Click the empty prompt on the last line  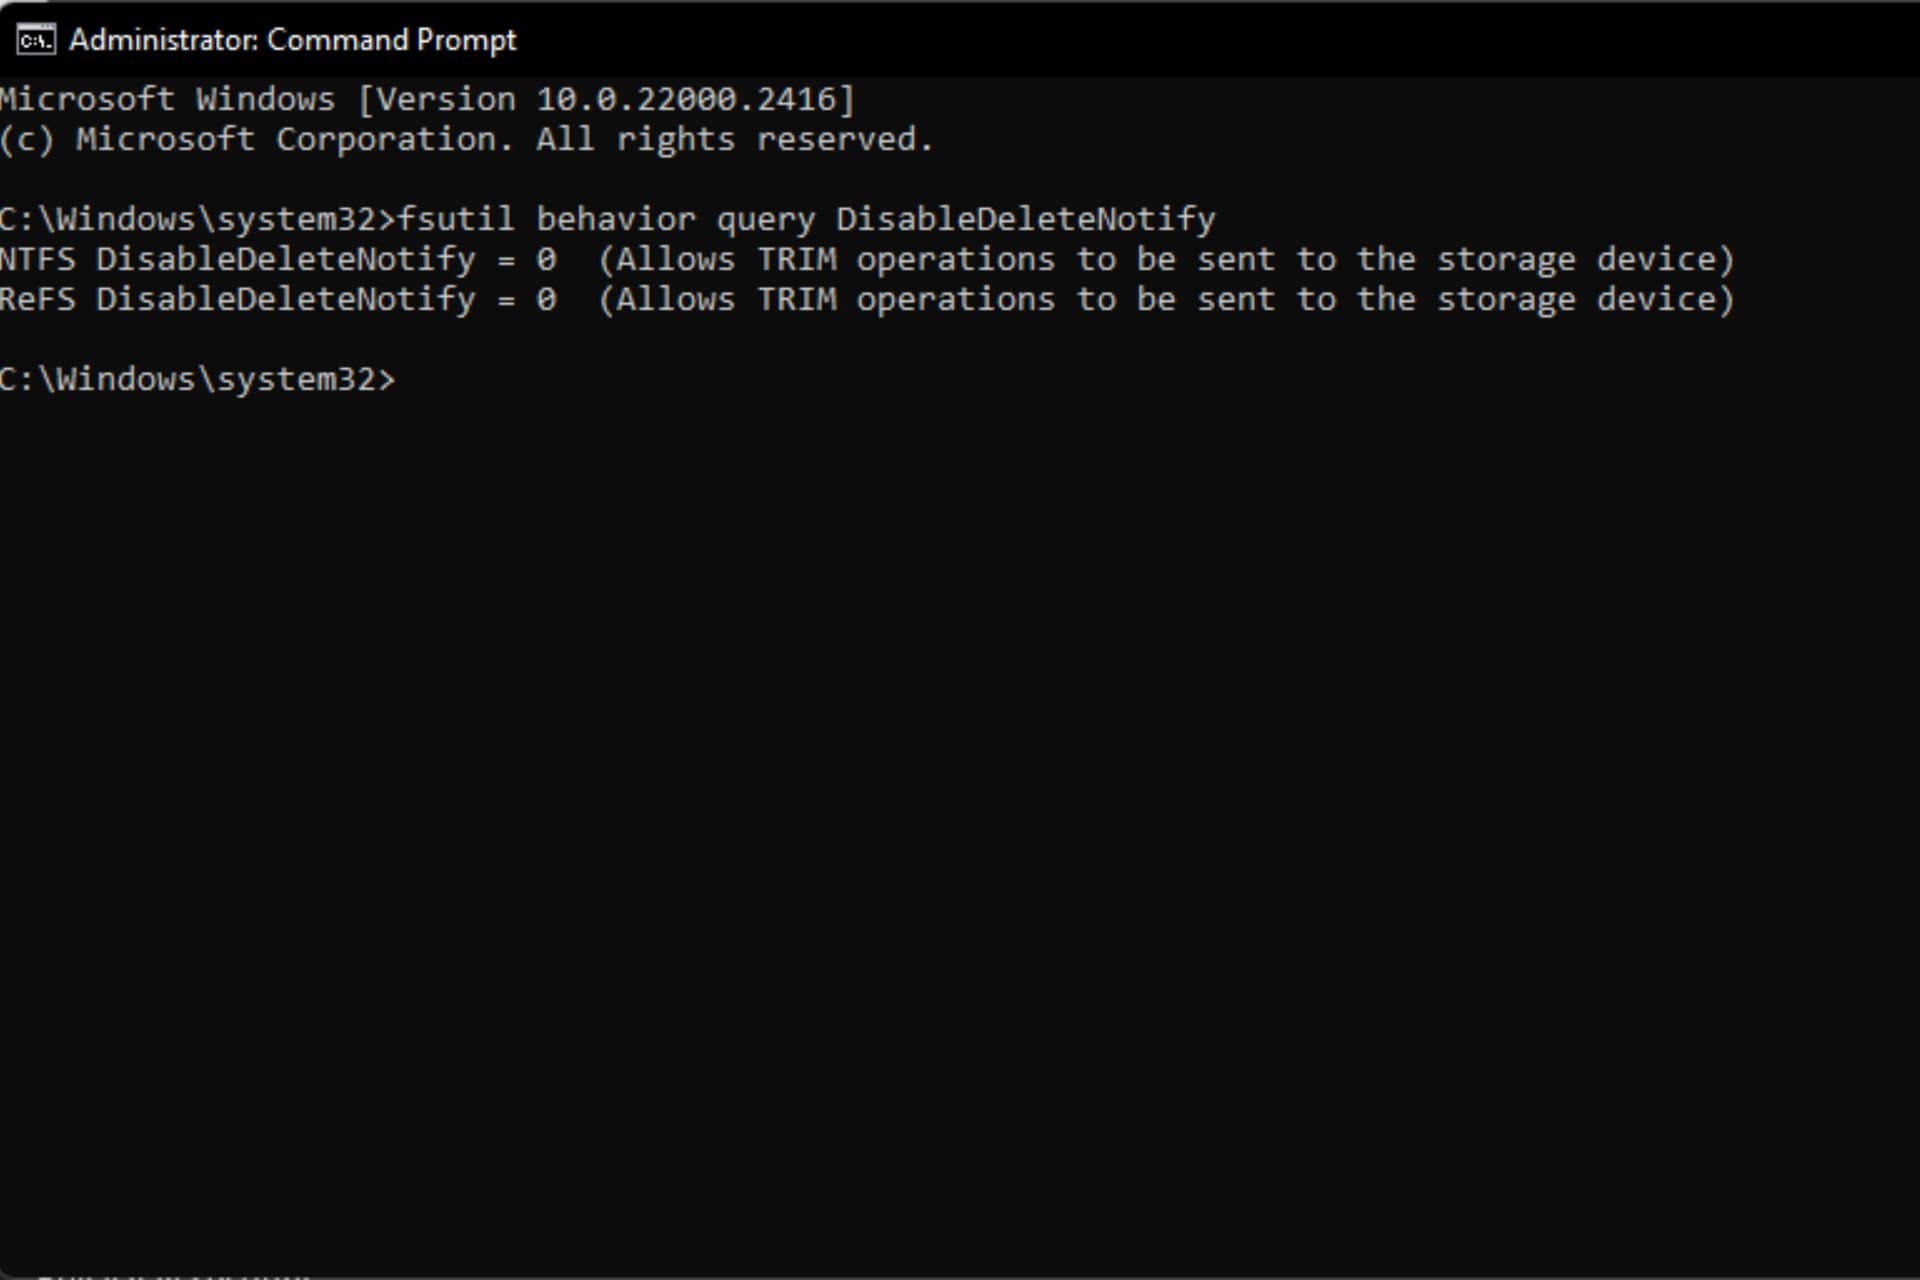[197, 379]
